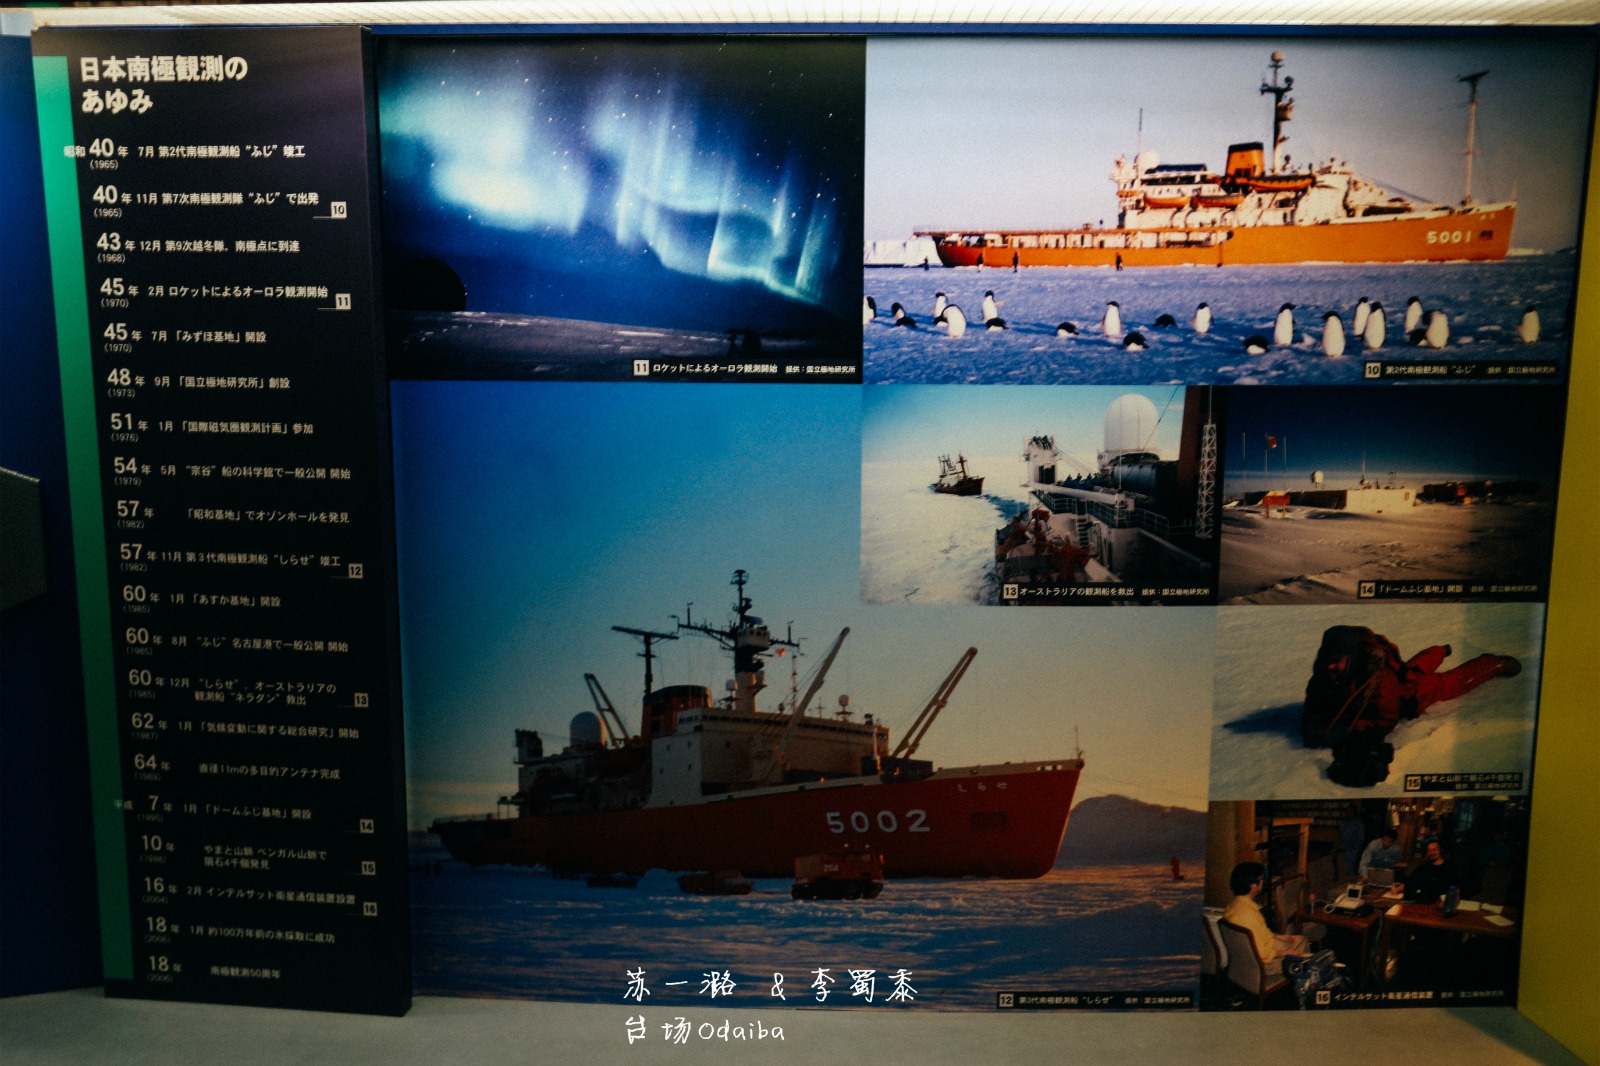Click the number 10 marker in the timeline
Image resolution: width=1600 pixels, height=1066 pixels.
pos(338,210)
